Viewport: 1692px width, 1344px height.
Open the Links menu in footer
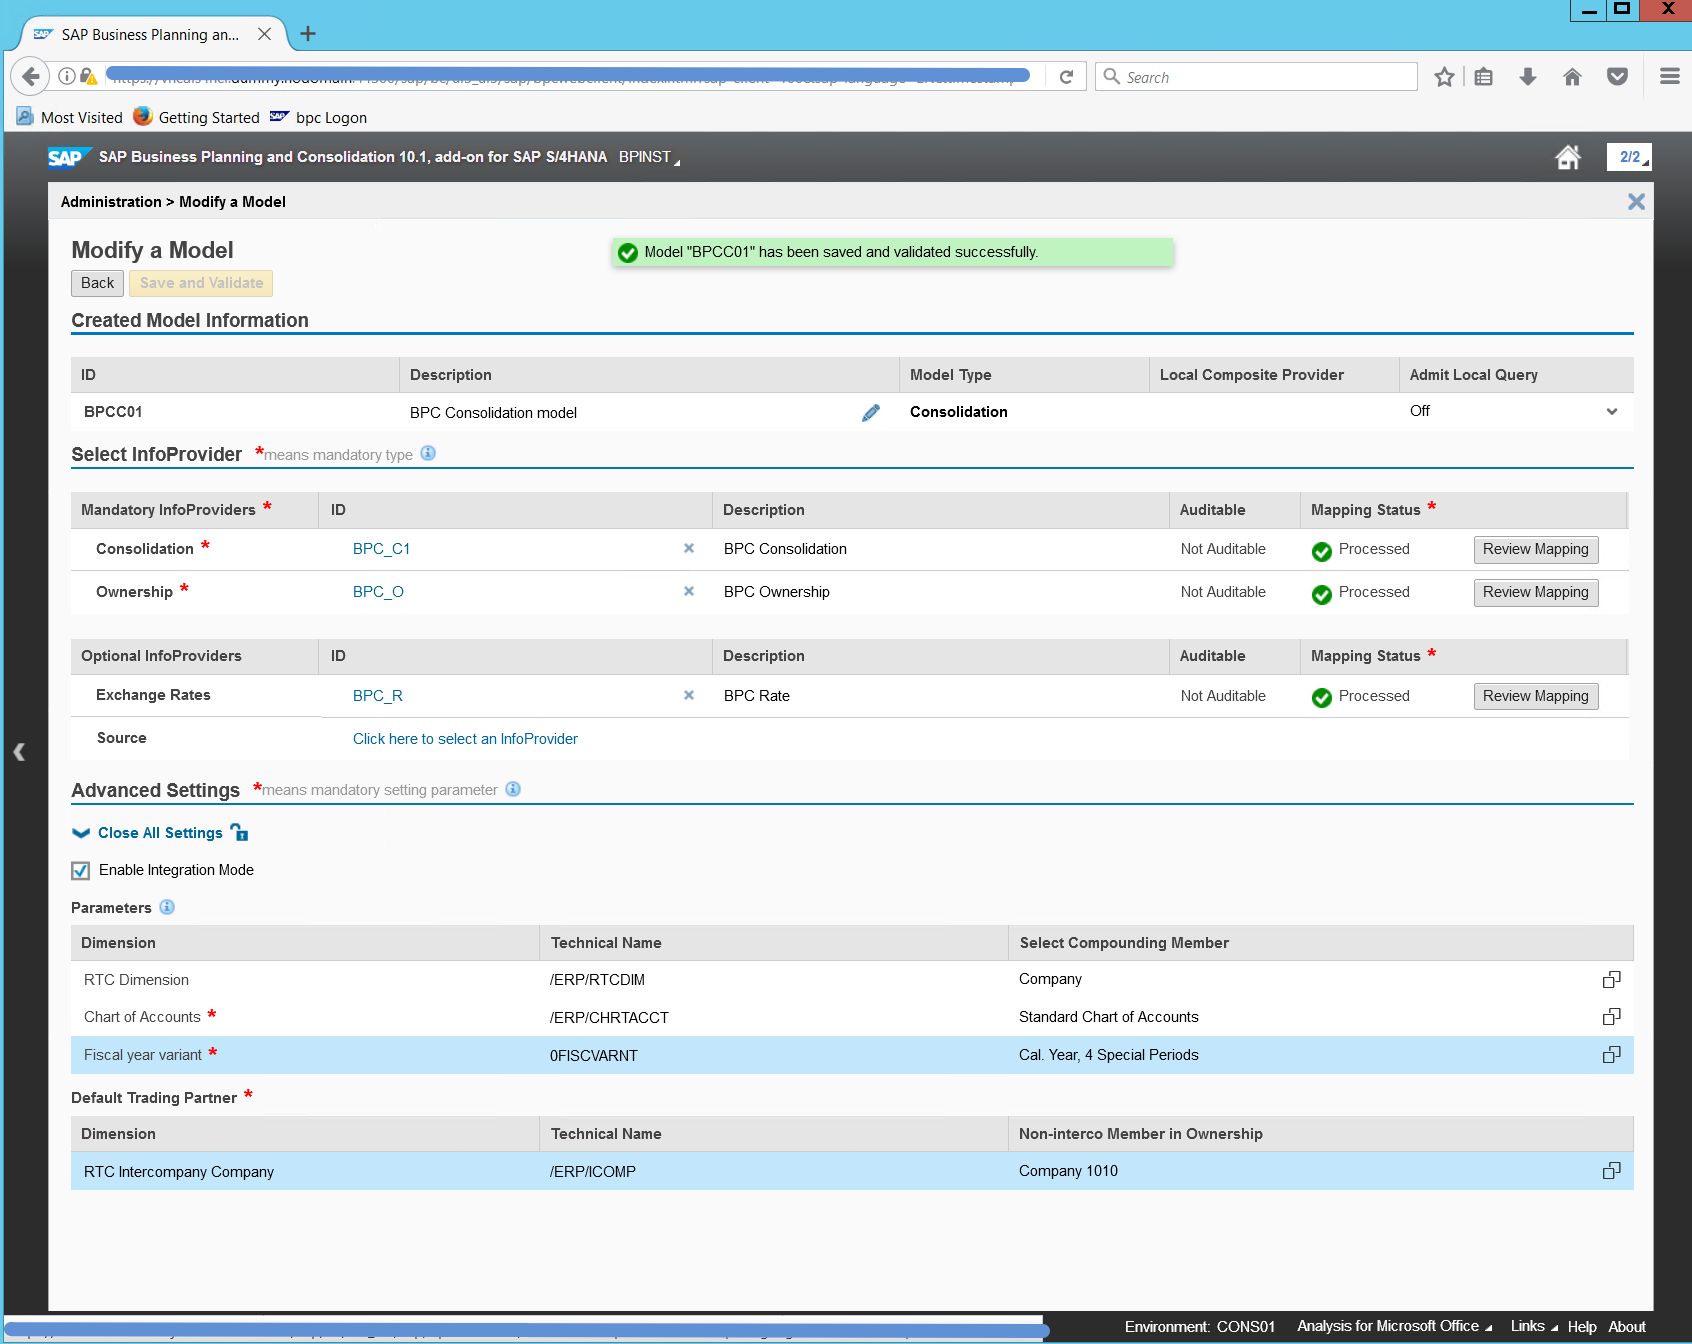click(1532, 1326)
